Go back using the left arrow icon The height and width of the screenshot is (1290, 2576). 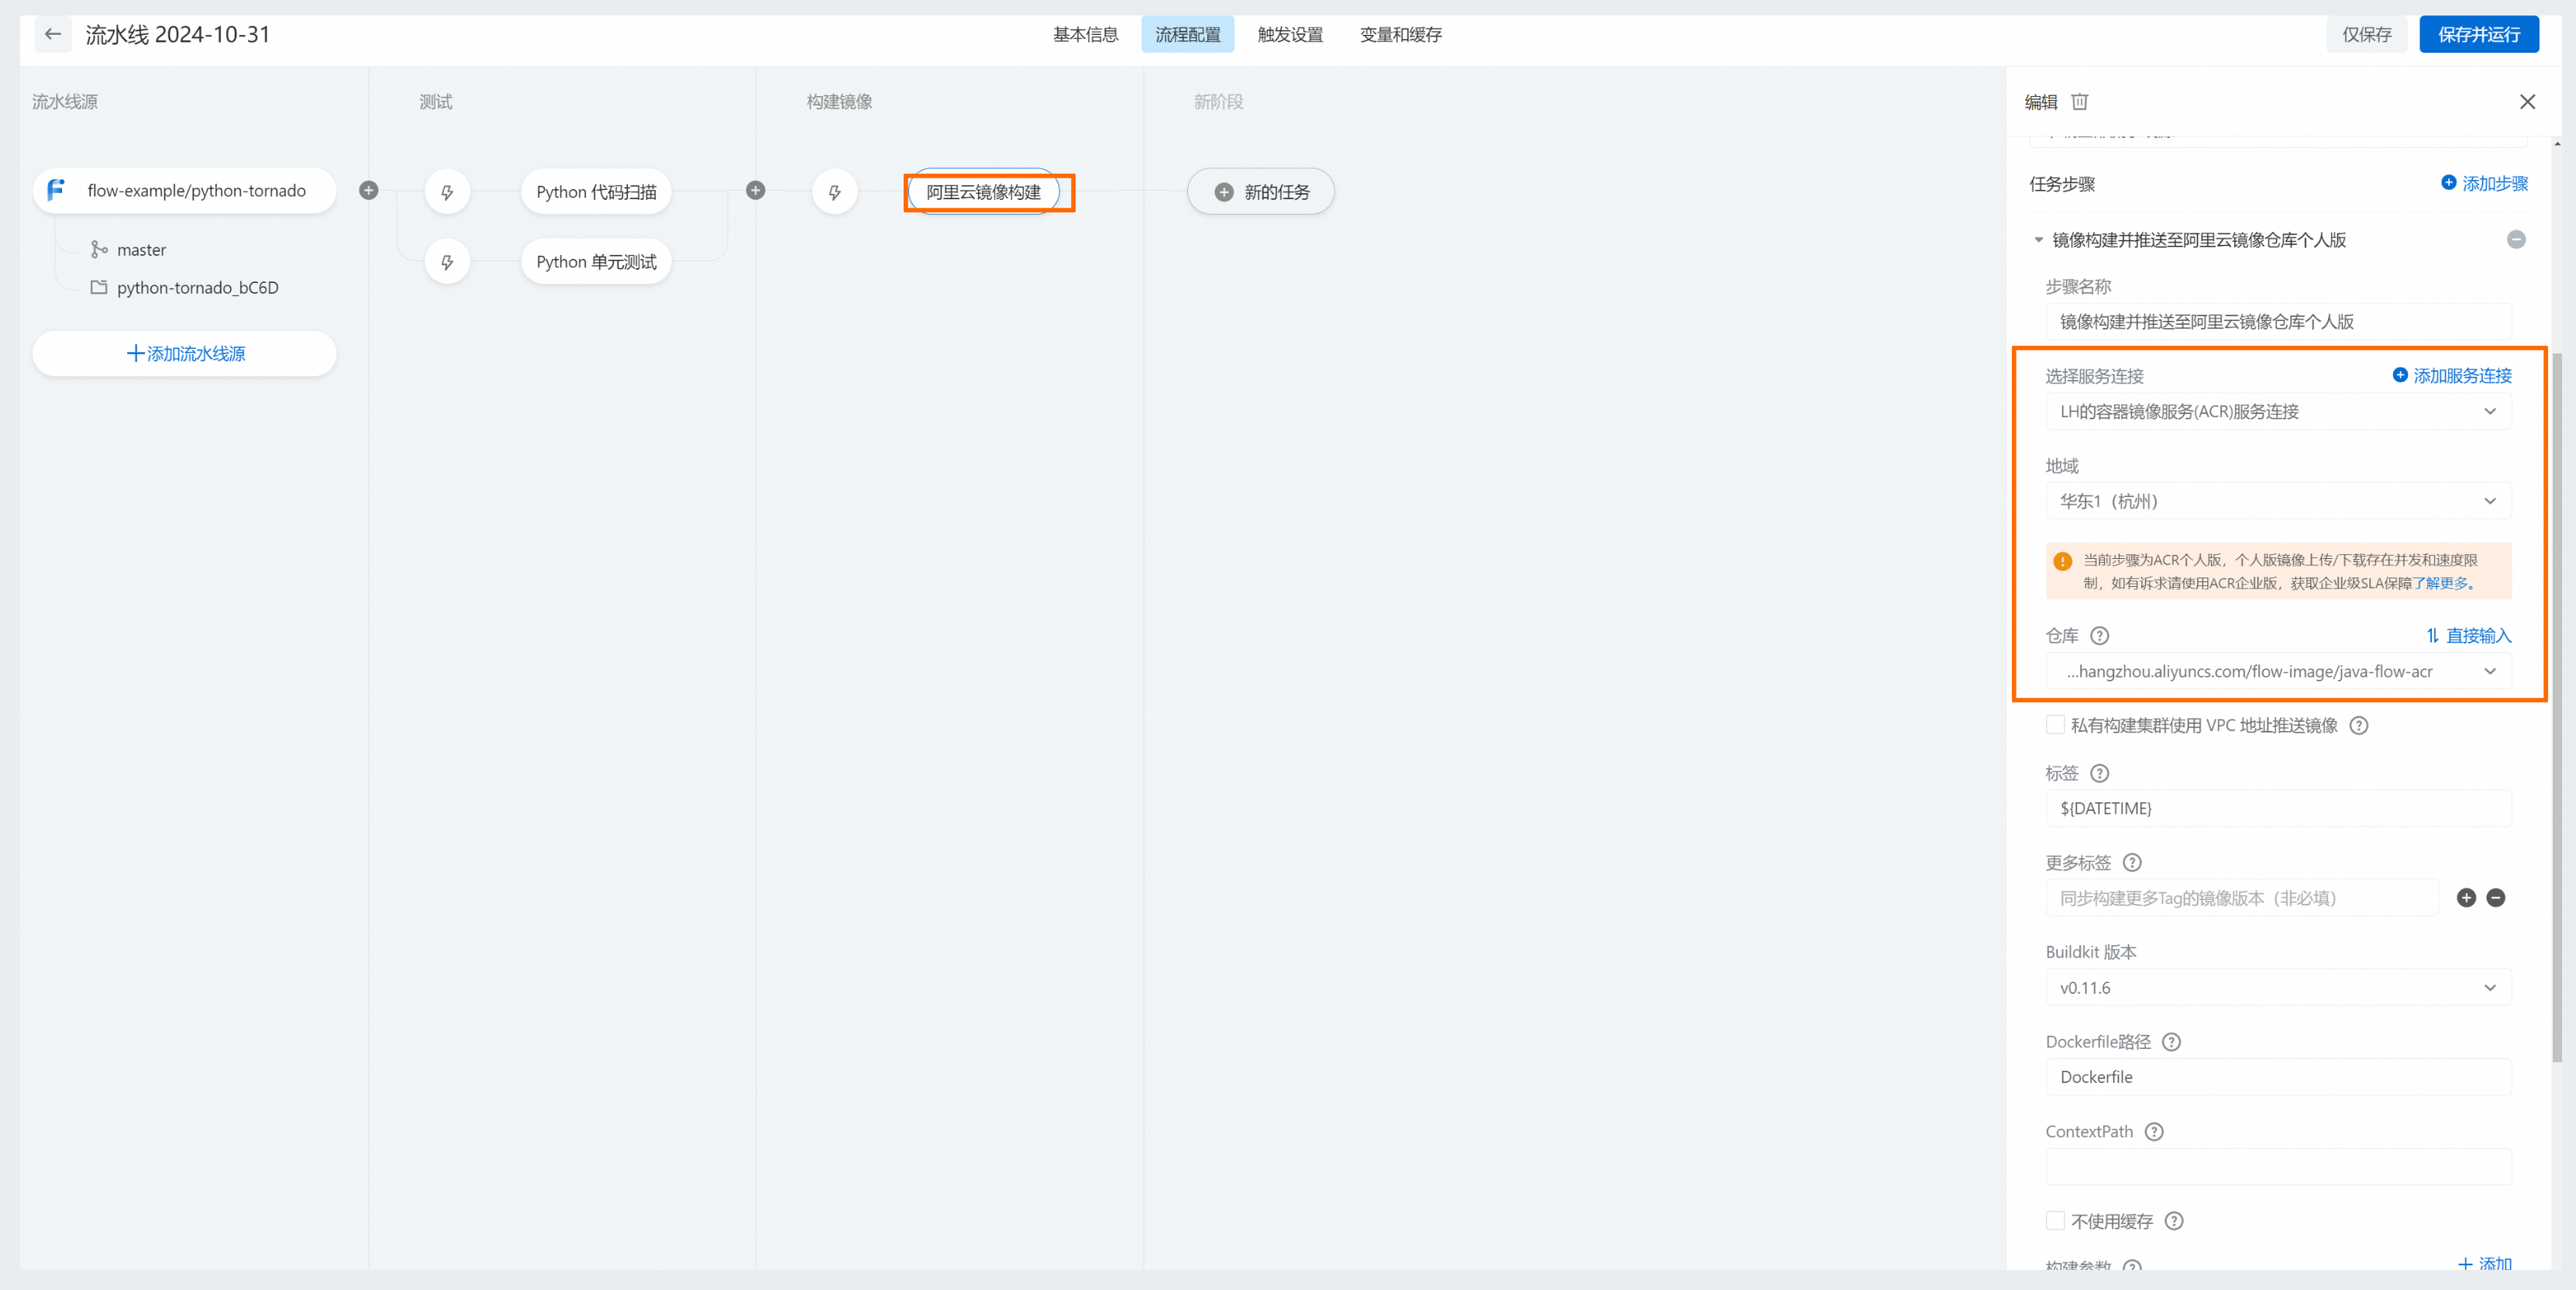click(53, 34)
